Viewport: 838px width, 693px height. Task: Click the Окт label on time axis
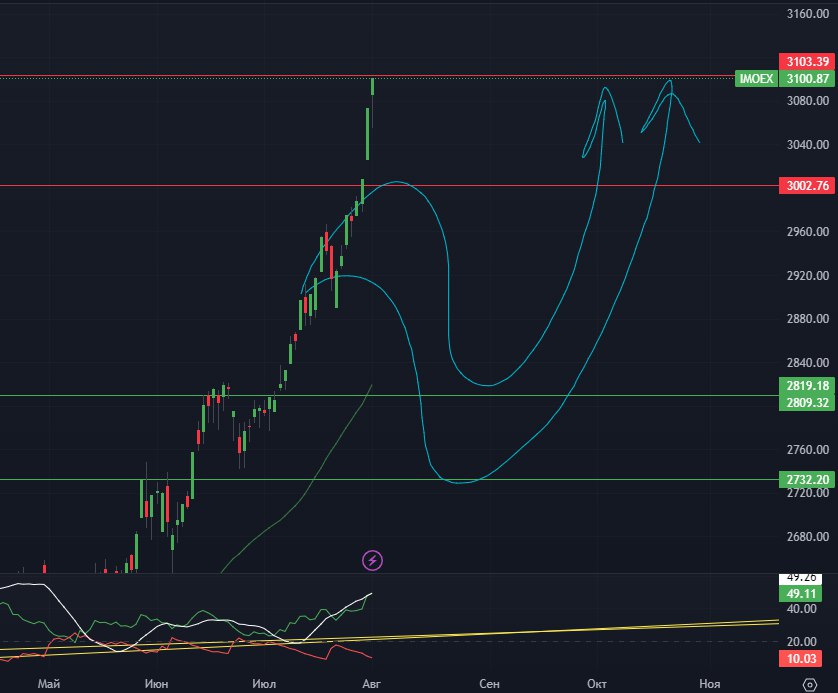click(597, 684)
